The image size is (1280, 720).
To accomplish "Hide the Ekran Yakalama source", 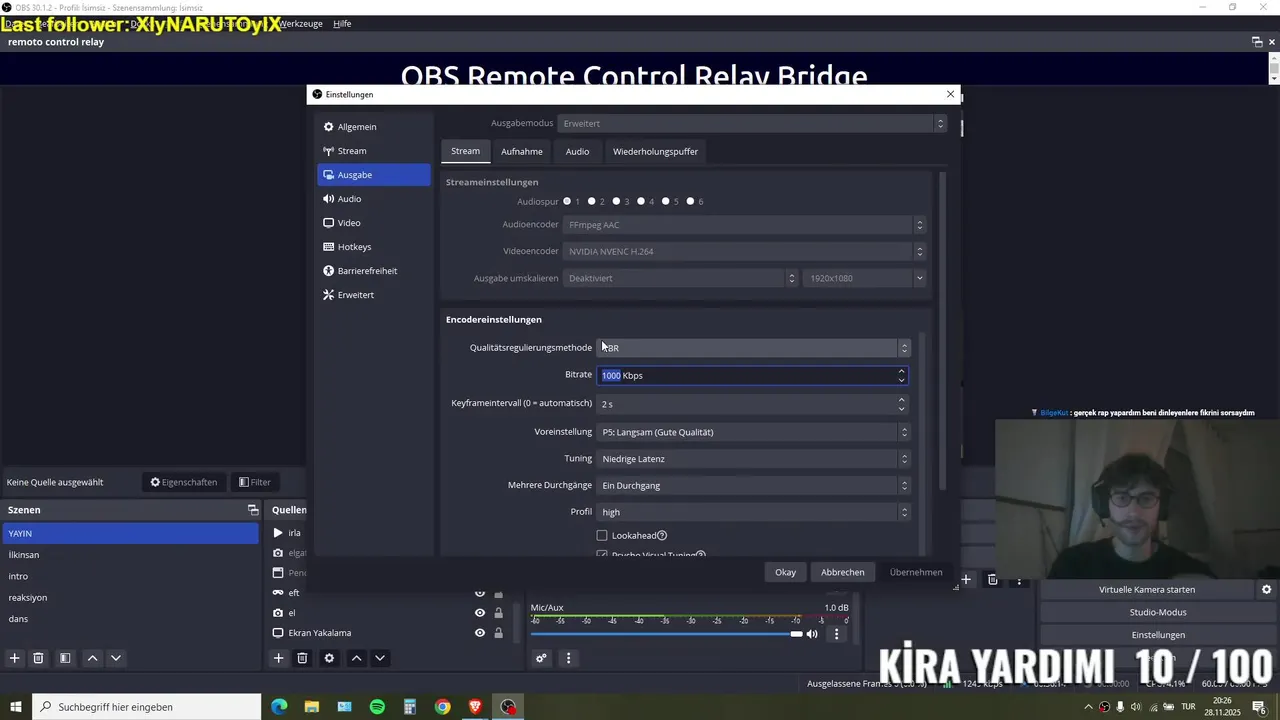I will tap(480, 633).
